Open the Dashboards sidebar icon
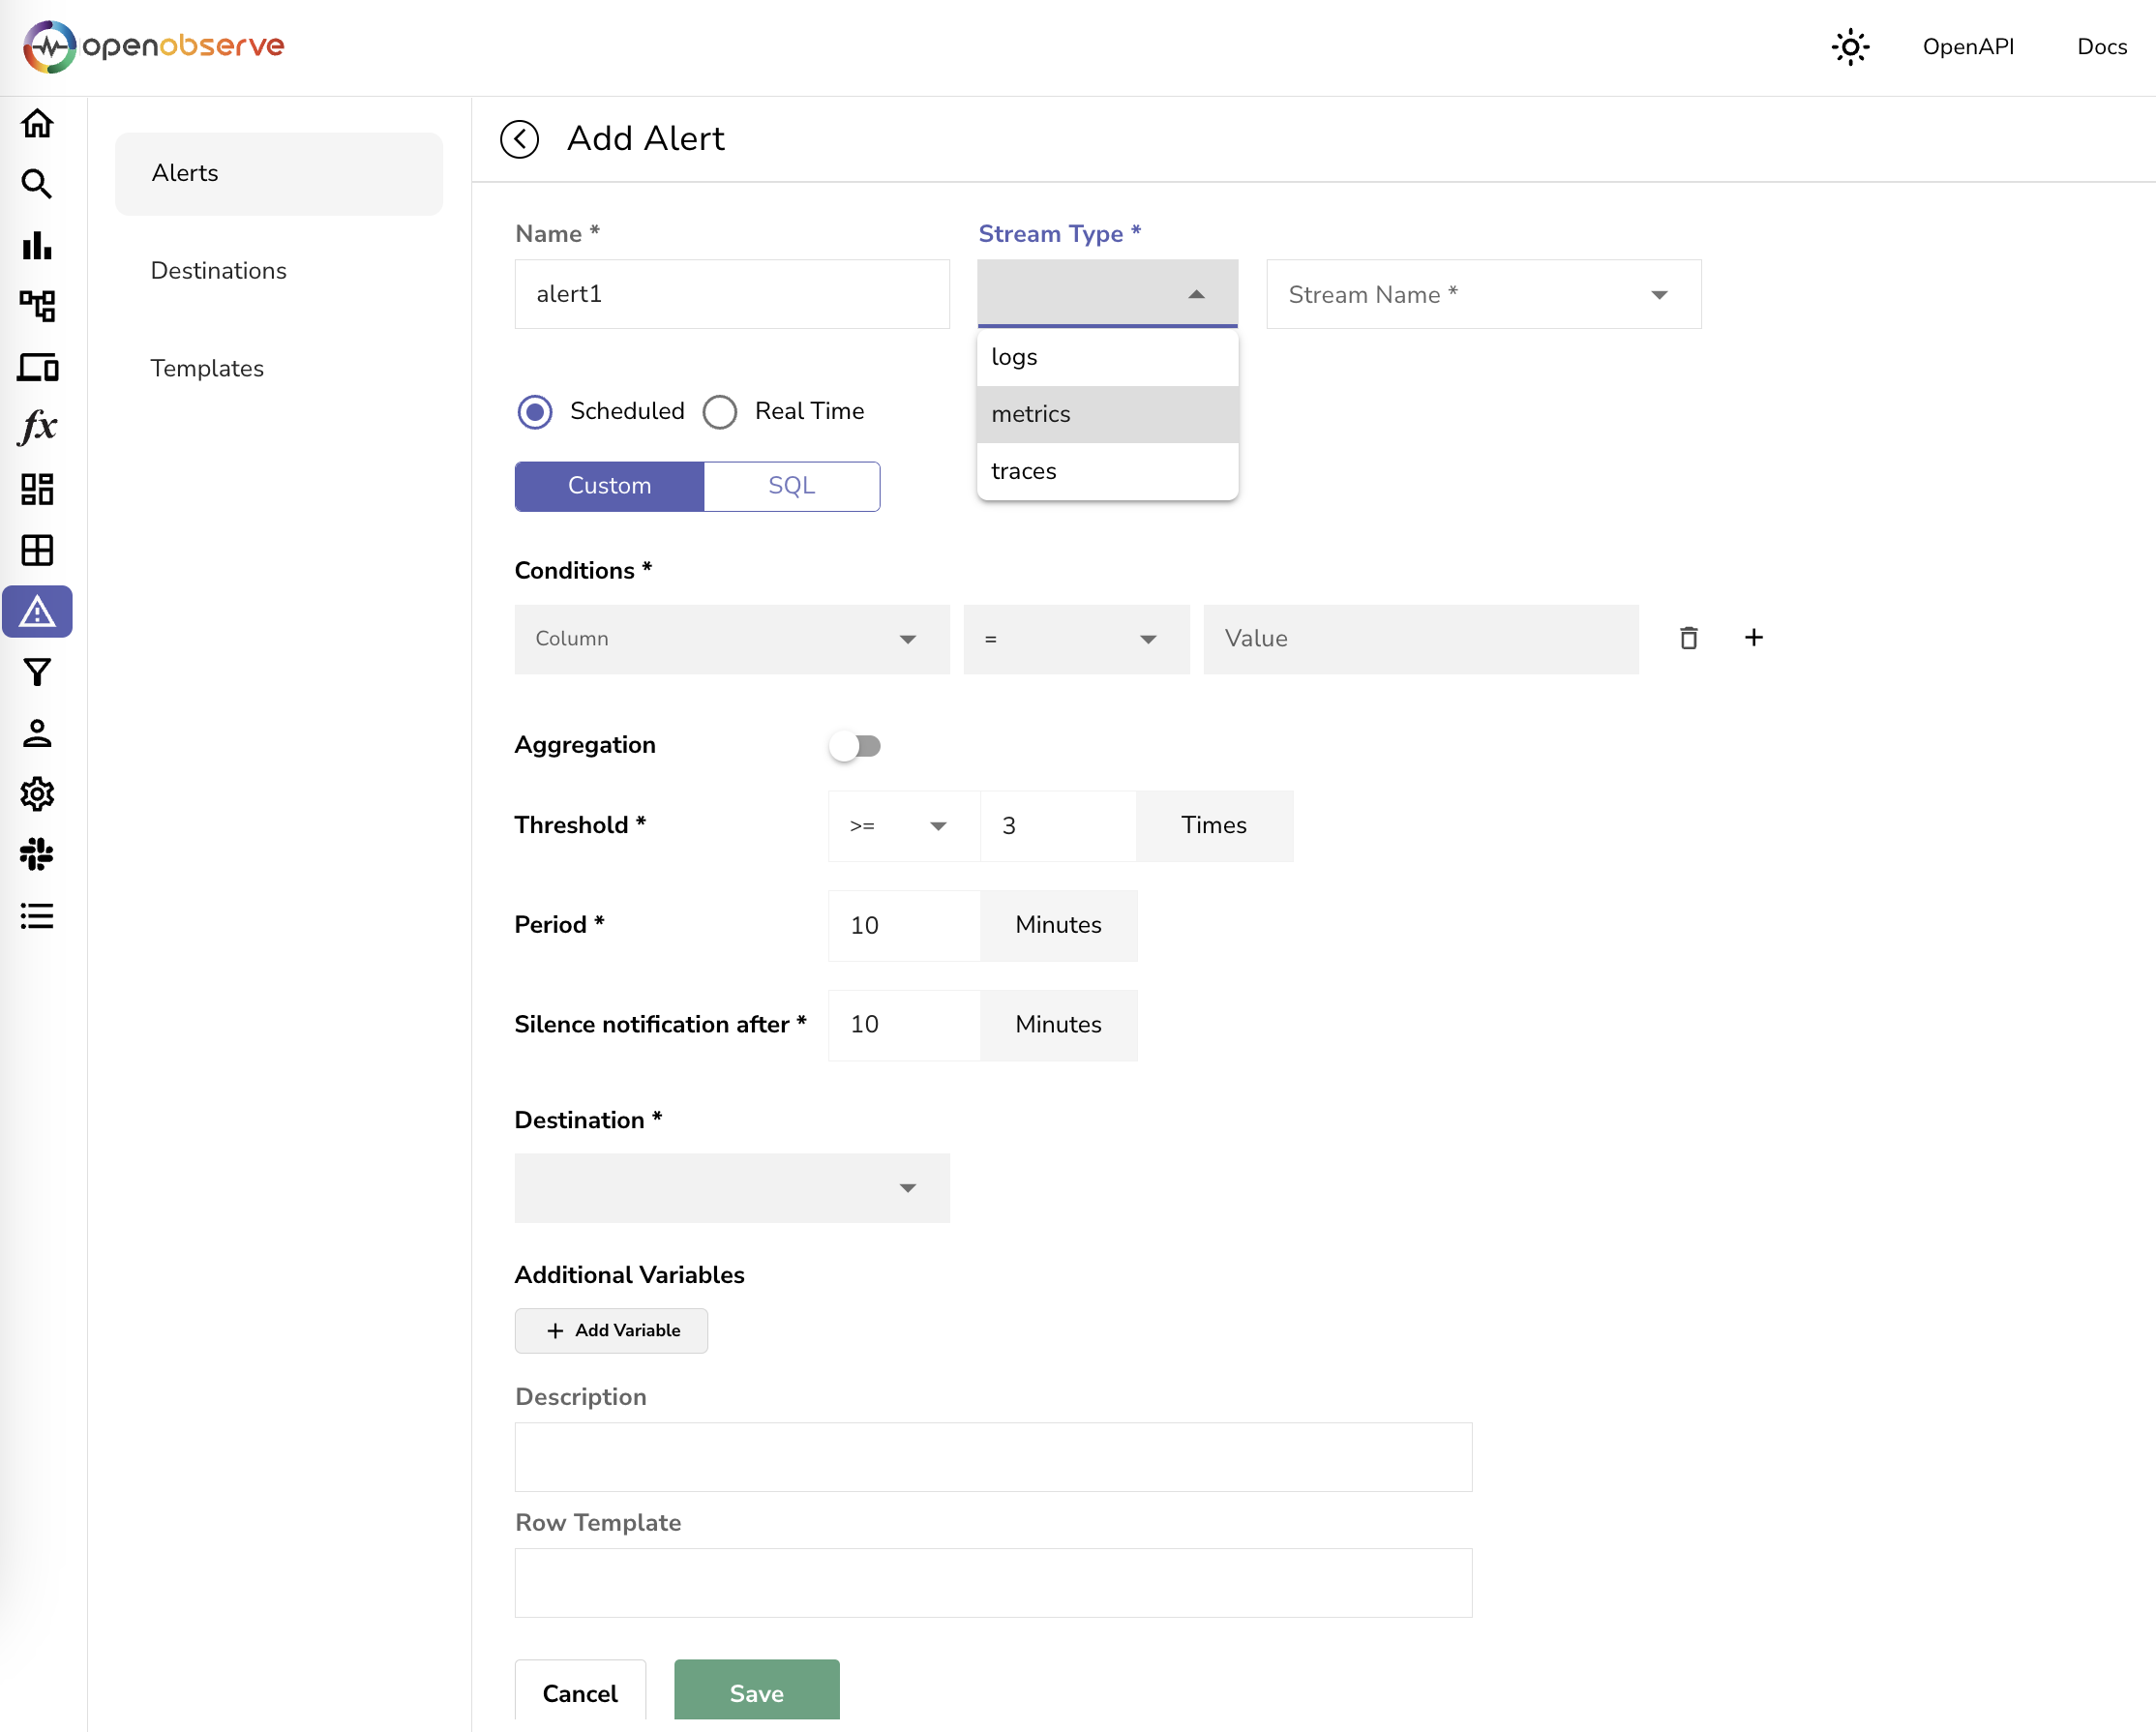The height and width of the screenshot is (1732, 2156). 37,489
